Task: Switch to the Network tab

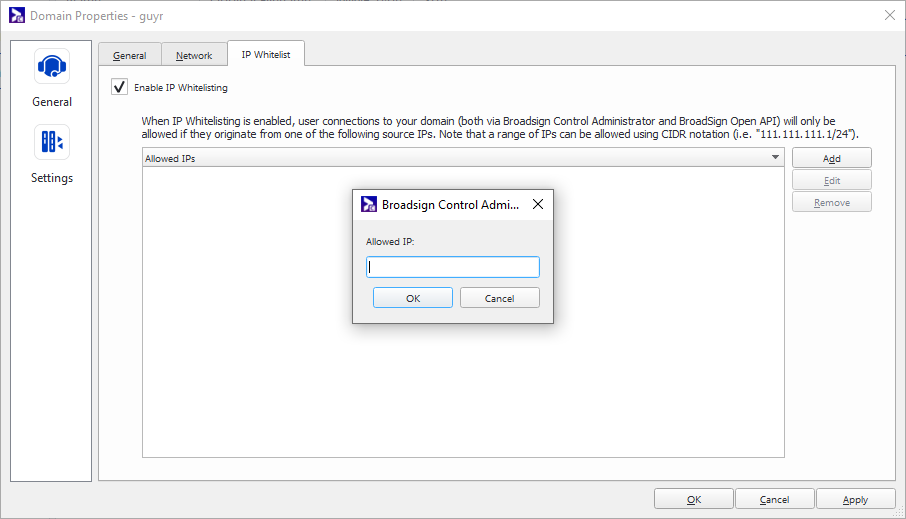Action: click(194, 56)
